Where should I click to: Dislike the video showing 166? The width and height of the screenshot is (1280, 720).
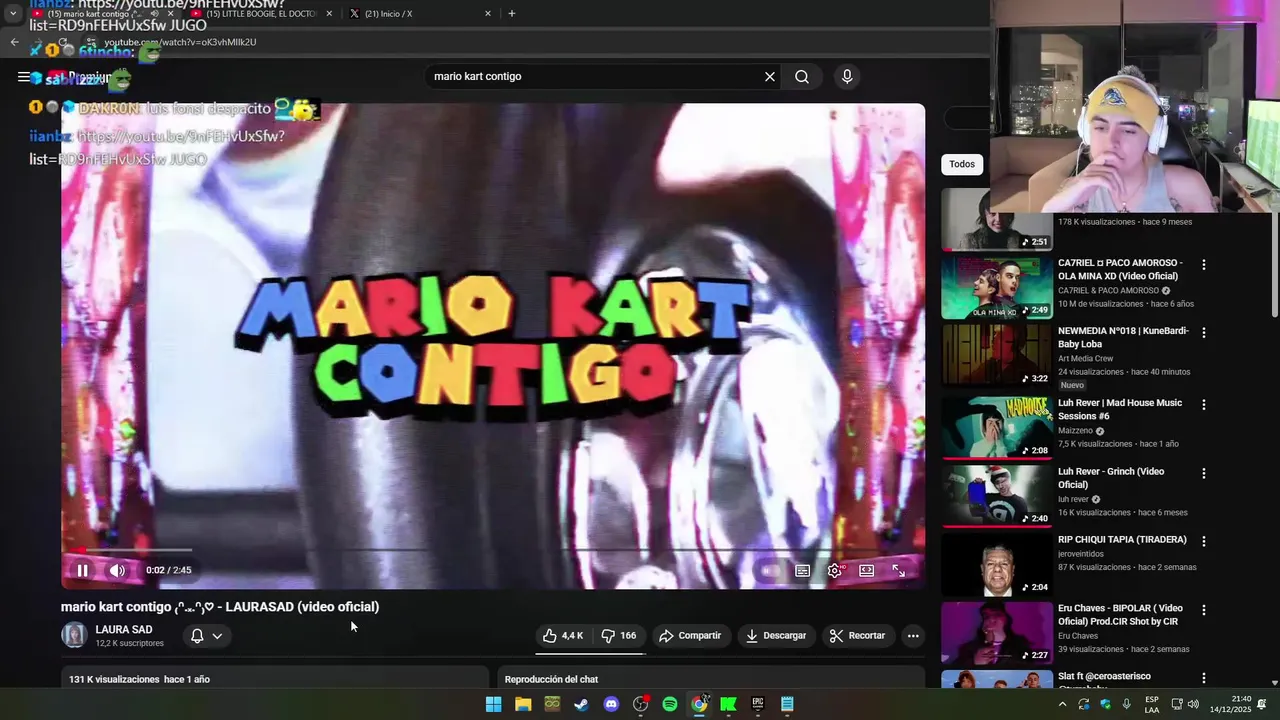tap(618, 636)
